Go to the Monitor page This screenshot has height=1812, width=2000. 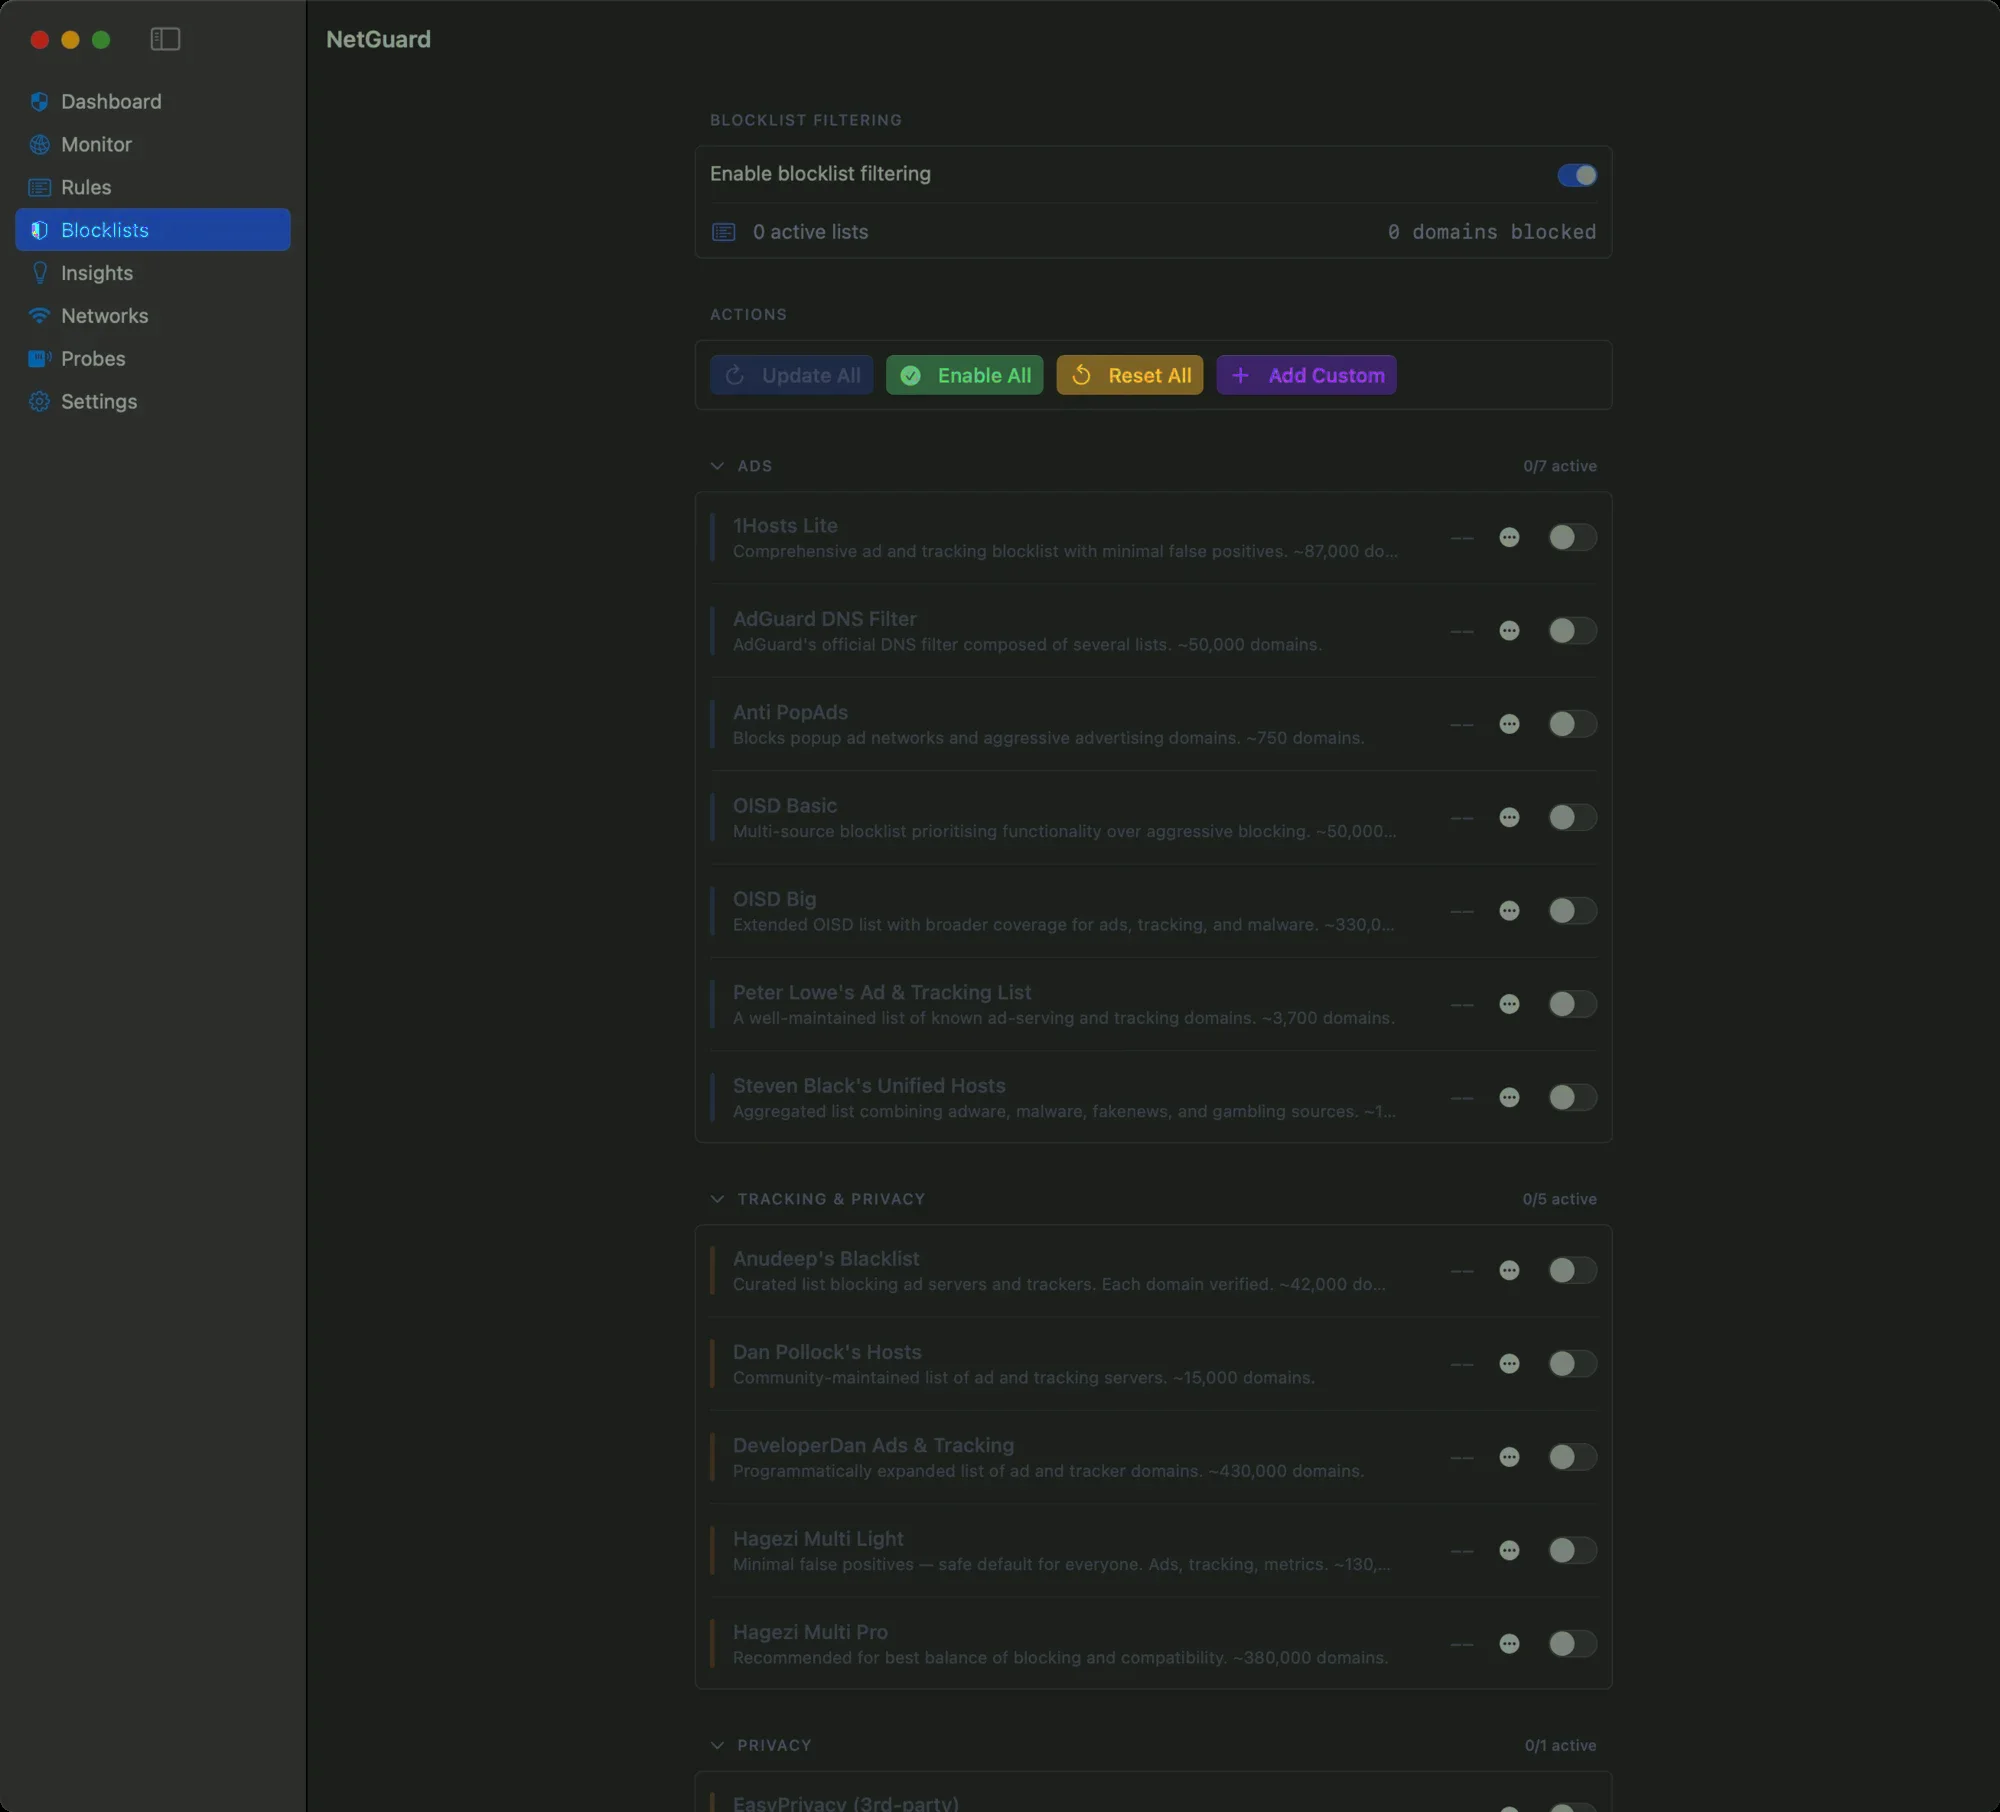click(153, 144)
